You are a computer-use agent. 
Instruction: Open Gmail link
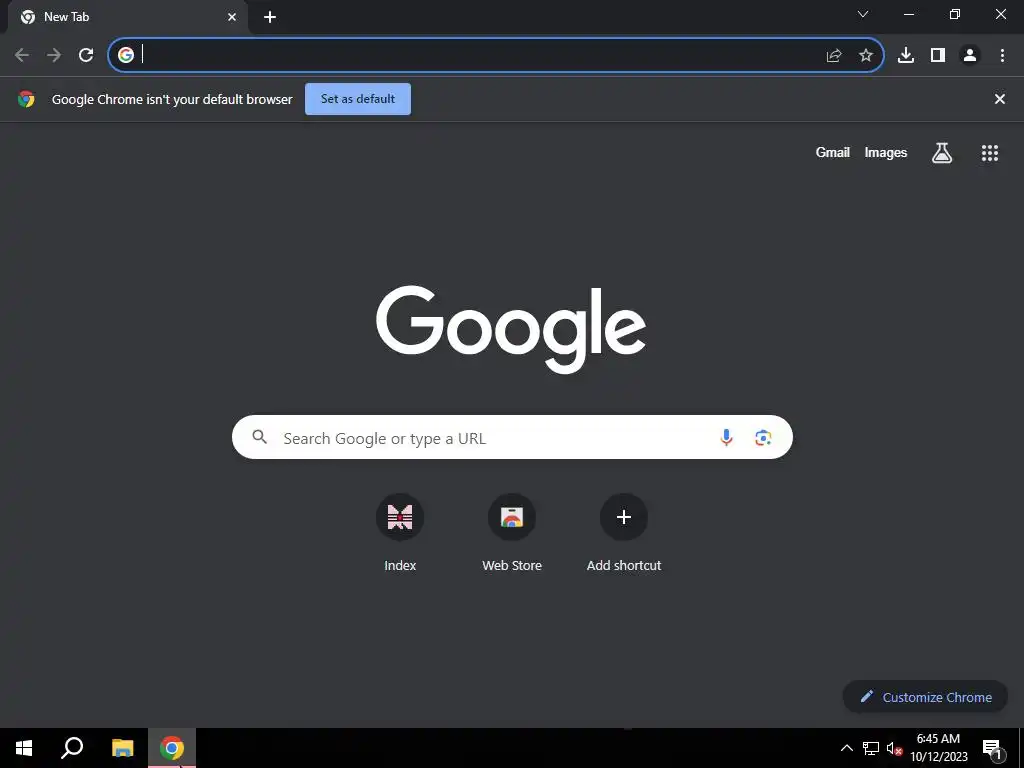coord(833,152)
